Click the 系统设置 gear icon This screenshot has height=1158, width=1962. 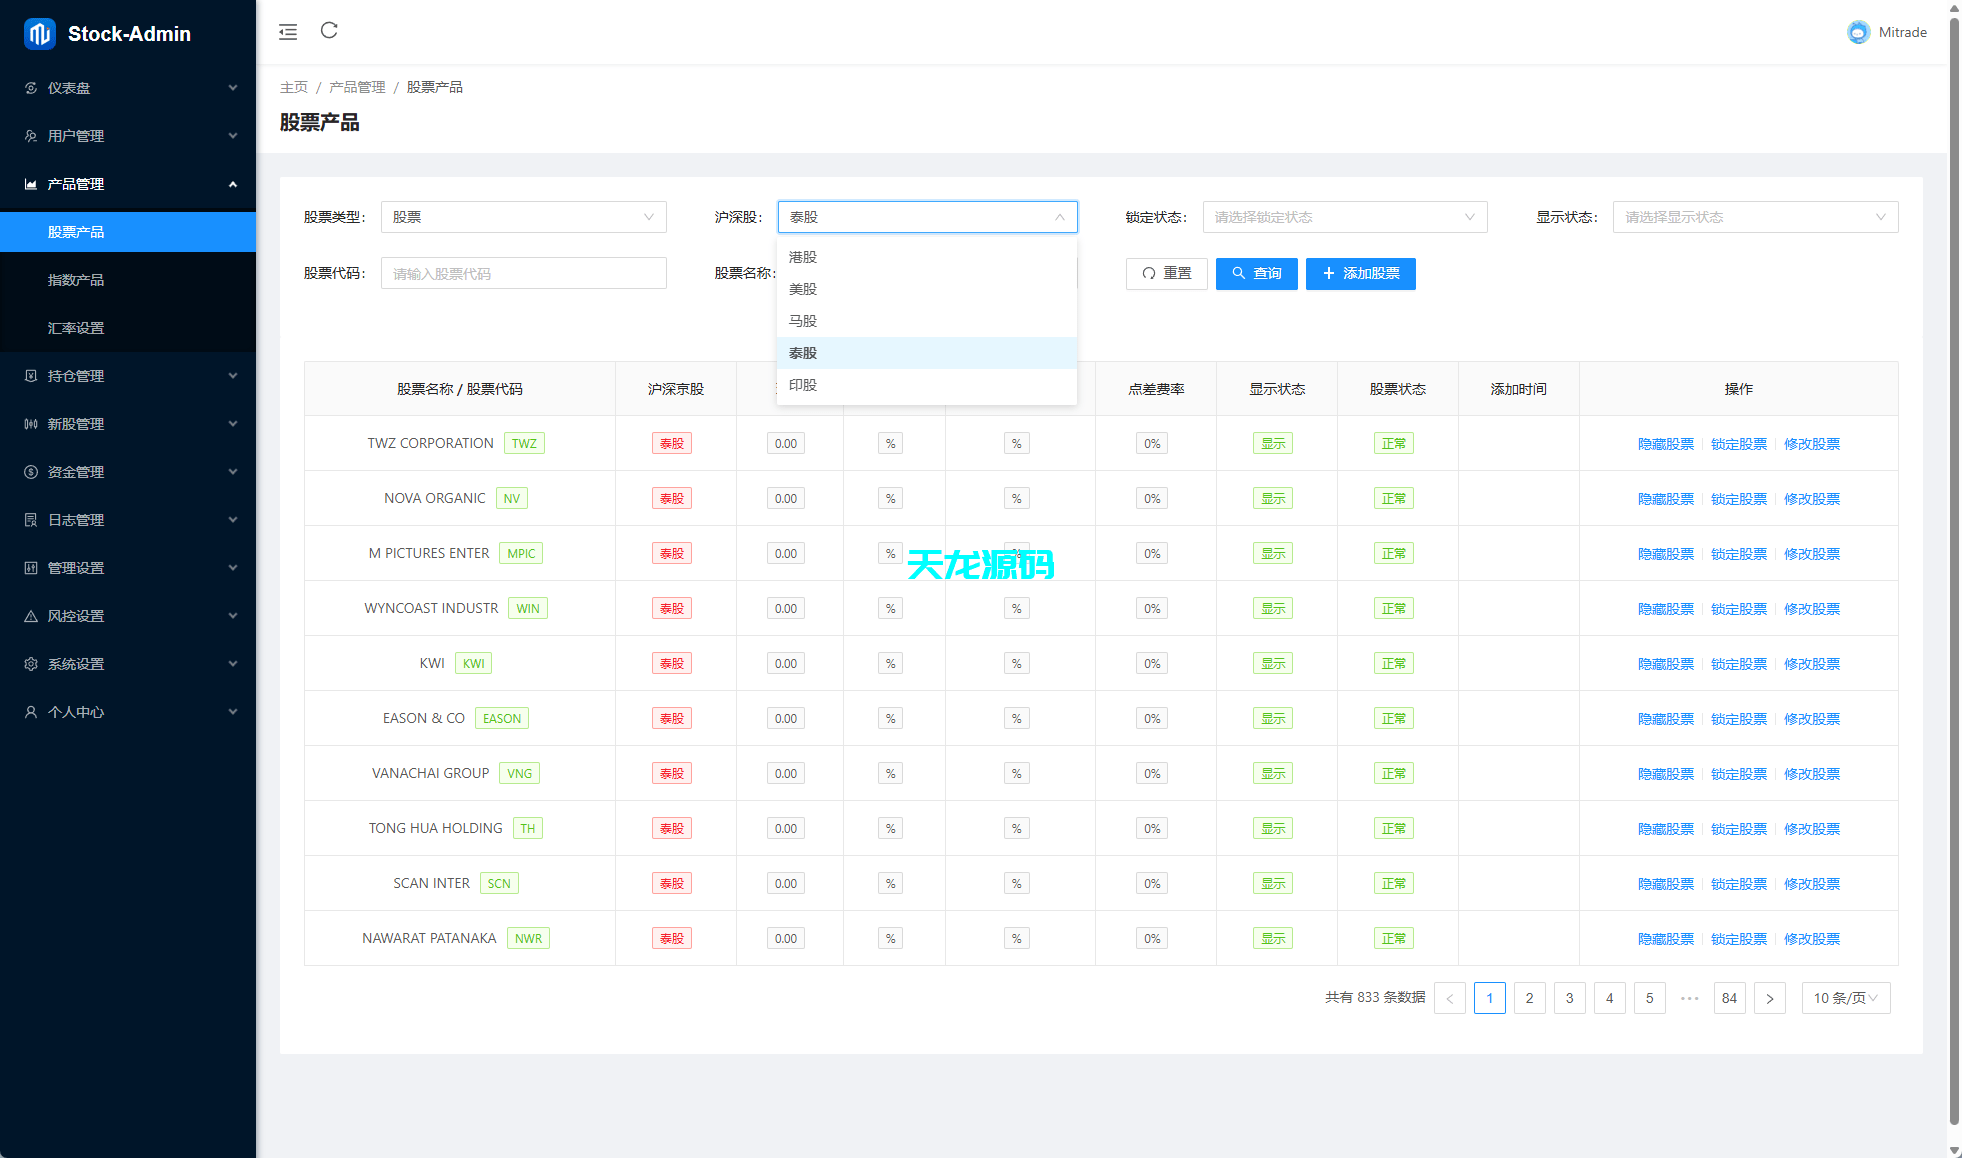[x=31, y=664]
